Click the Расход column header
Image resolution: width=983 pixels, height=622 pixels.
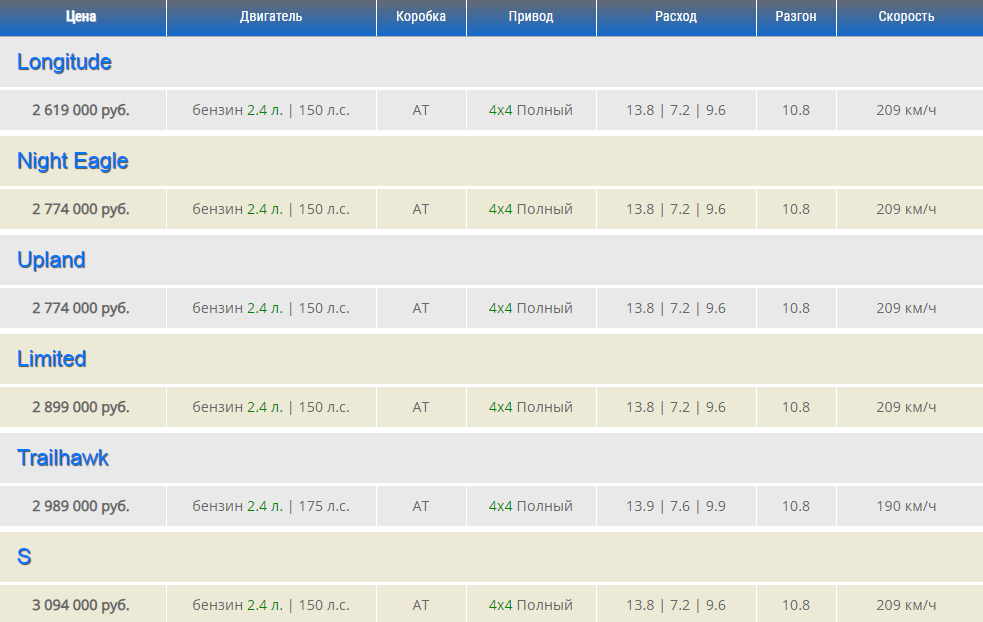point(676,17)
